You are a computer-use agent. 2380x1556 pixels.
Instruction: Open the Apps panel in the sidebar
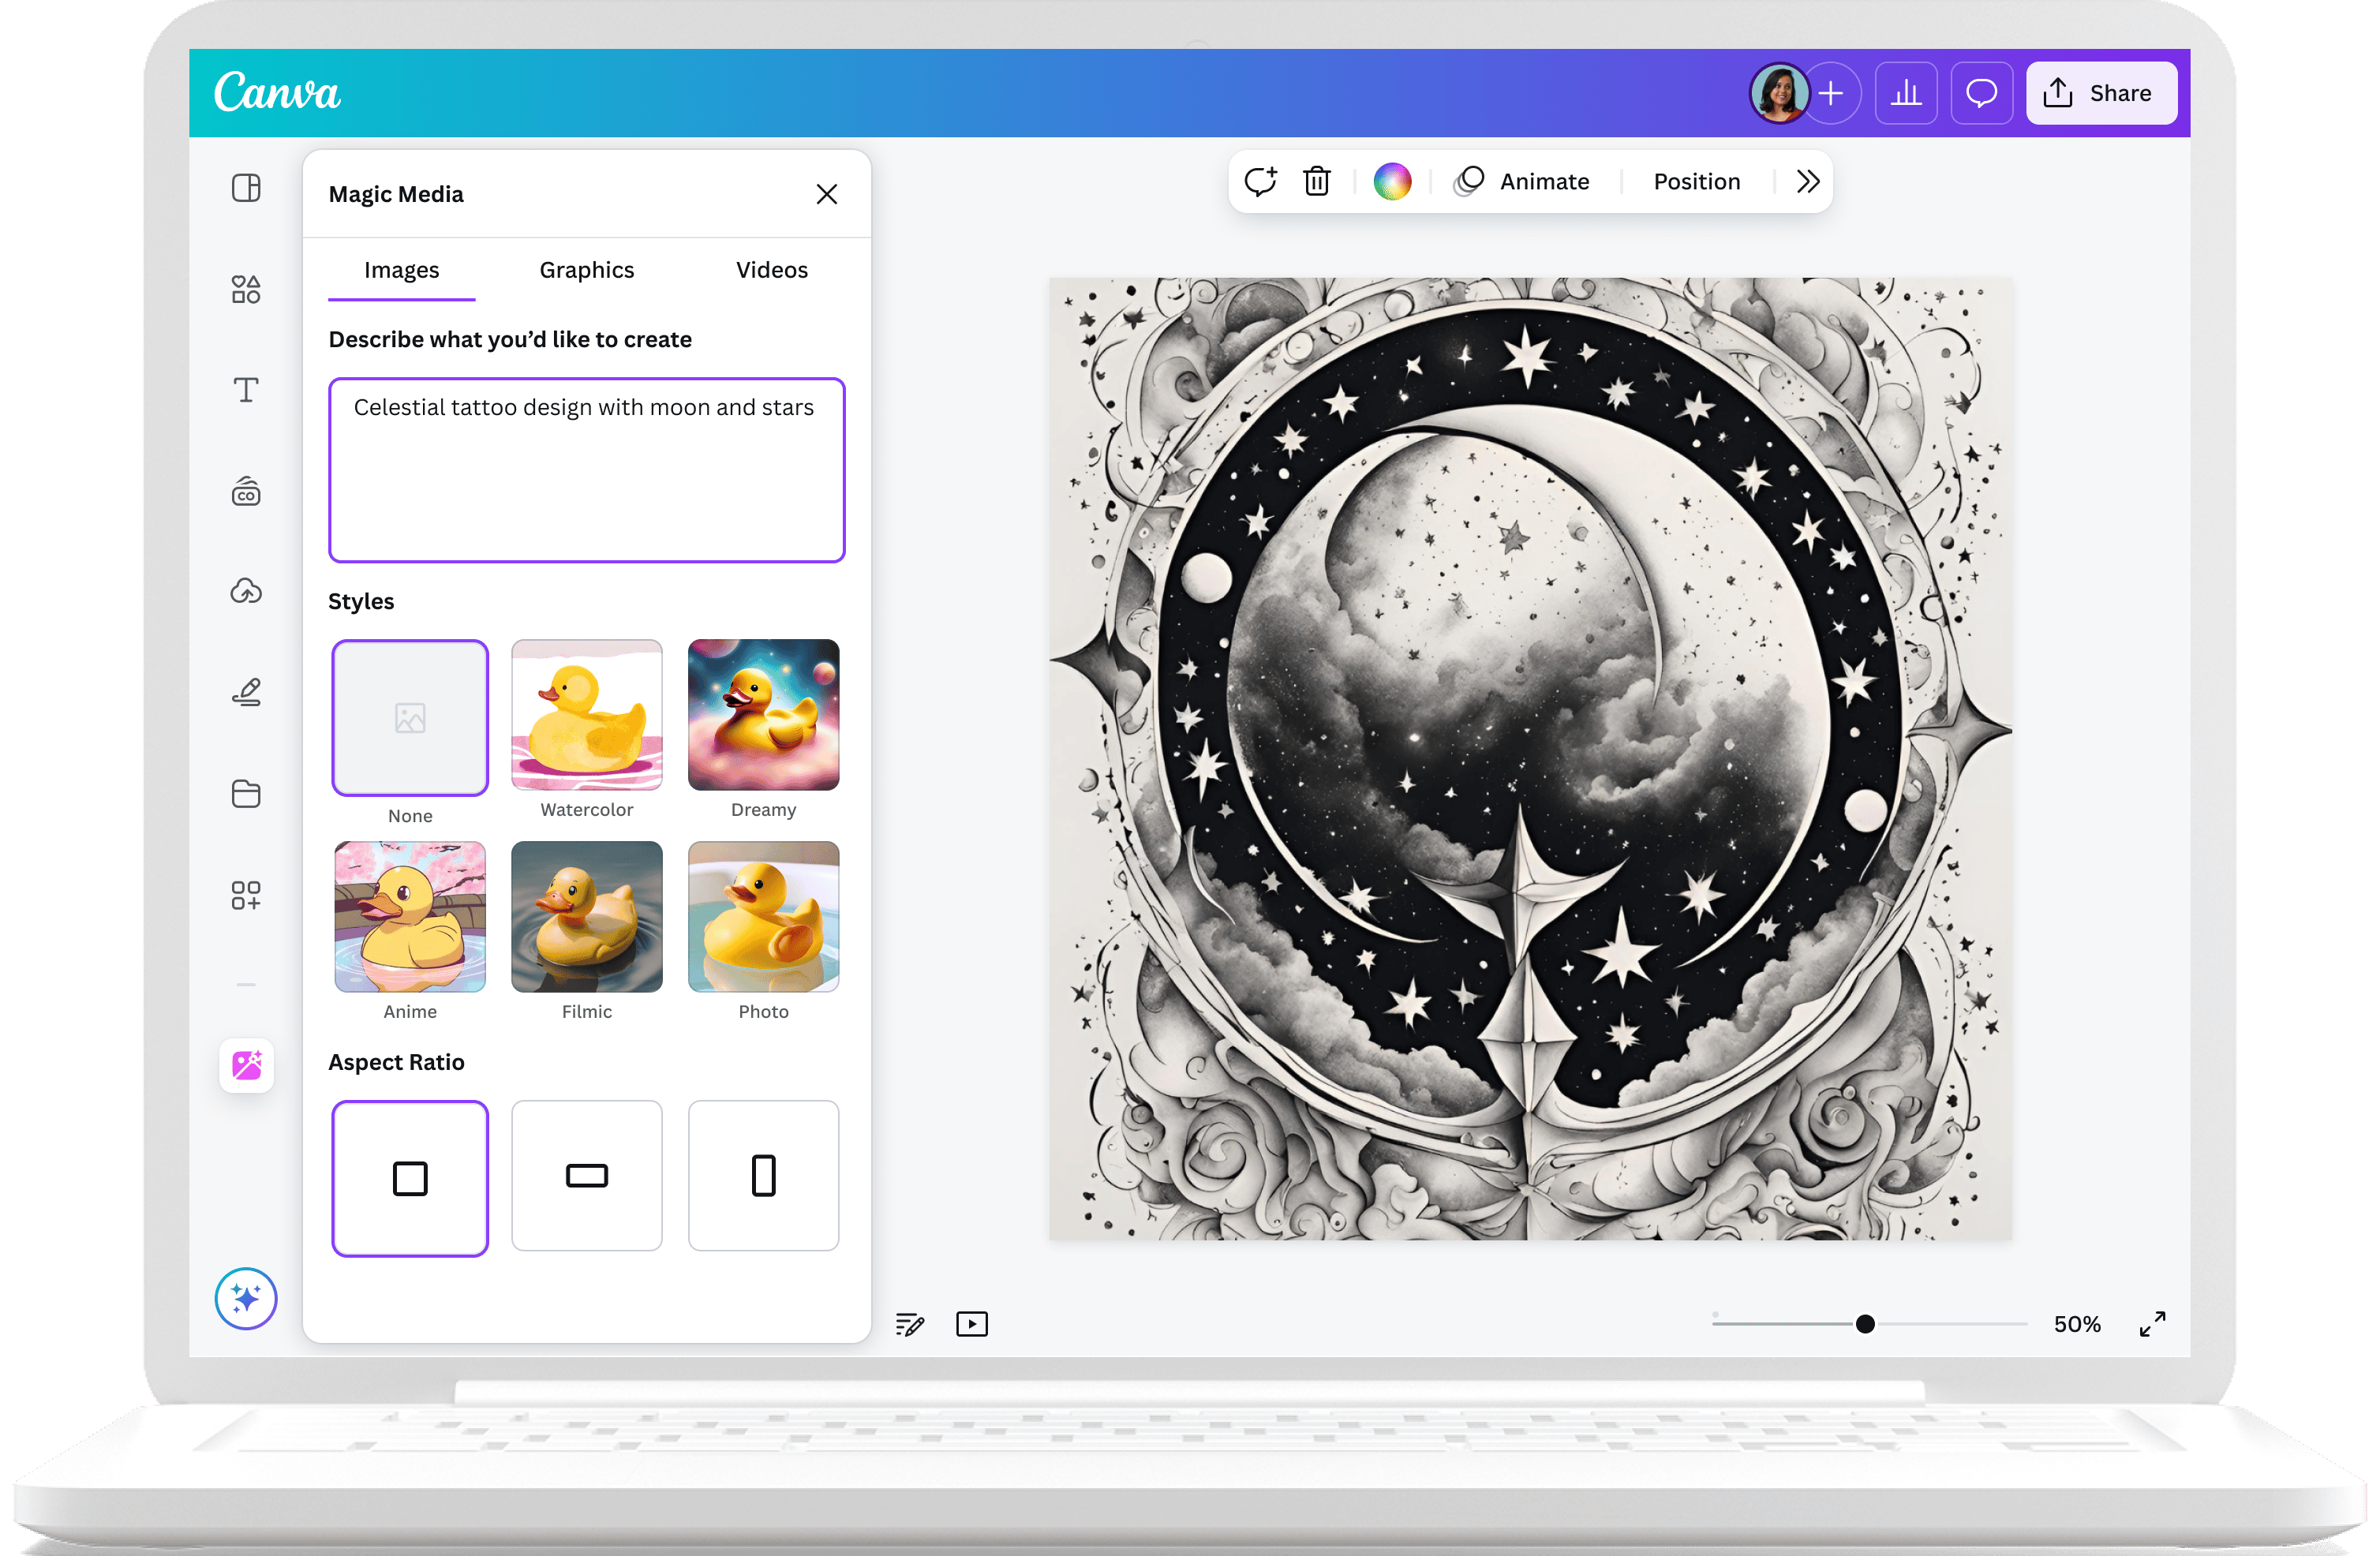coord(245,895)
